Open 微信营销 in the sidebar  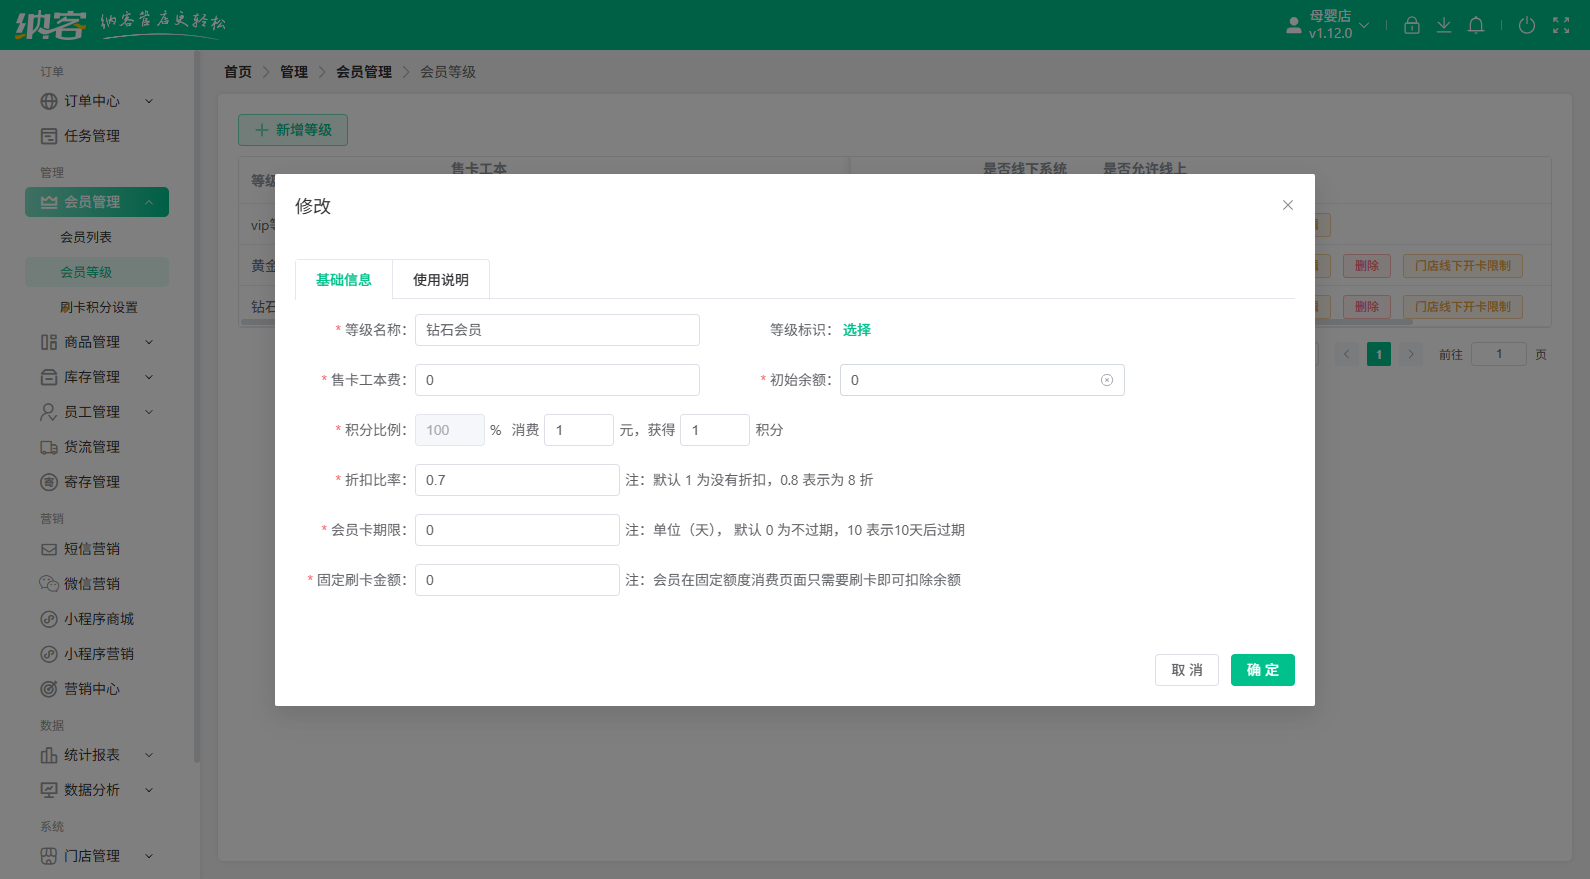coord(91,584)
